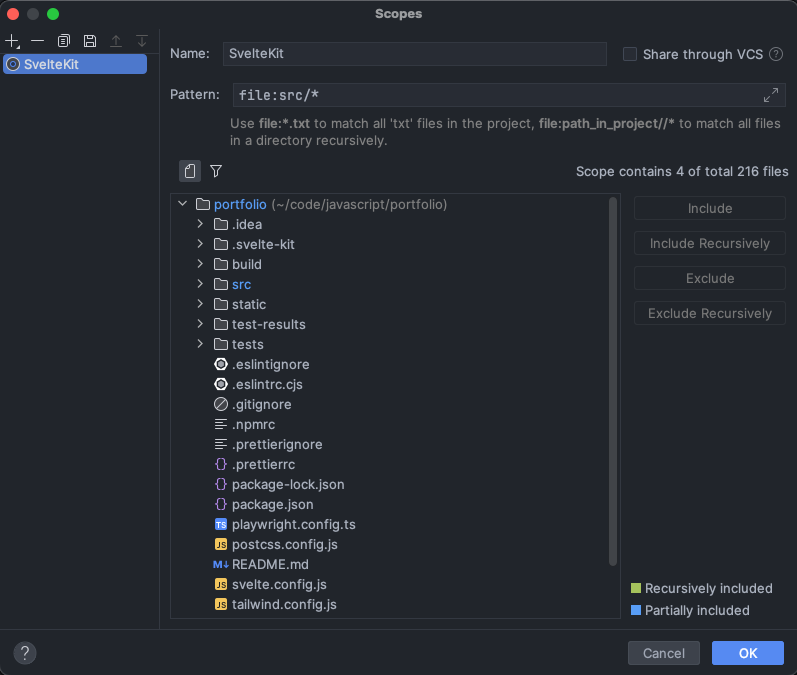
Task: Click the Exclude button
Action: [710, 279]
